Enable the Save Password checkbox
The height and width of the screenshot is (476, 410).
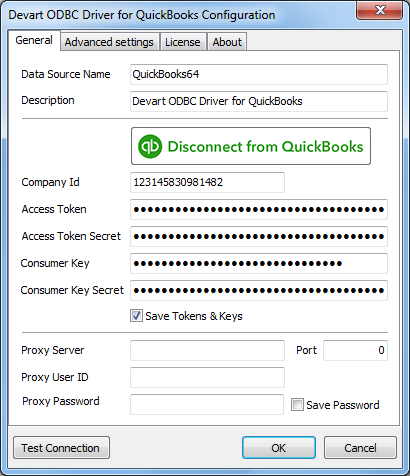click(x=297, y=405)
